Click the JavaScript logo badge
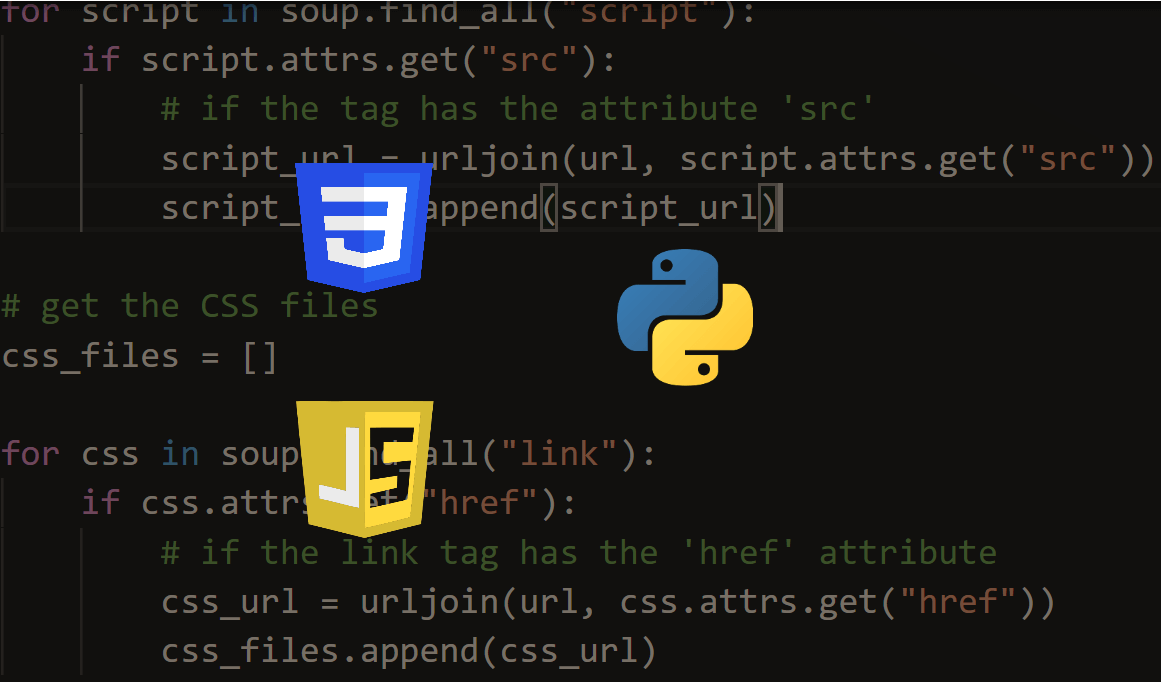 [x=365, y=462]
